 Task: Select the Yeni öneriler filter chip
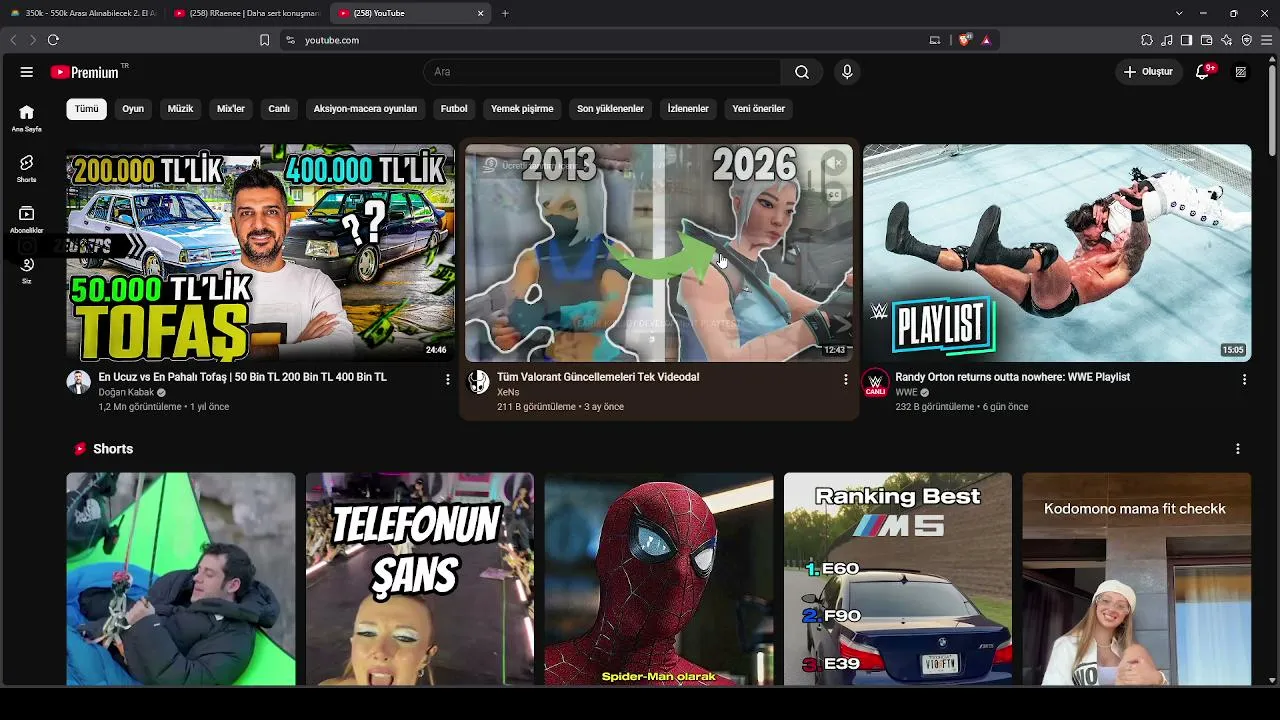[x=758, y=109]
